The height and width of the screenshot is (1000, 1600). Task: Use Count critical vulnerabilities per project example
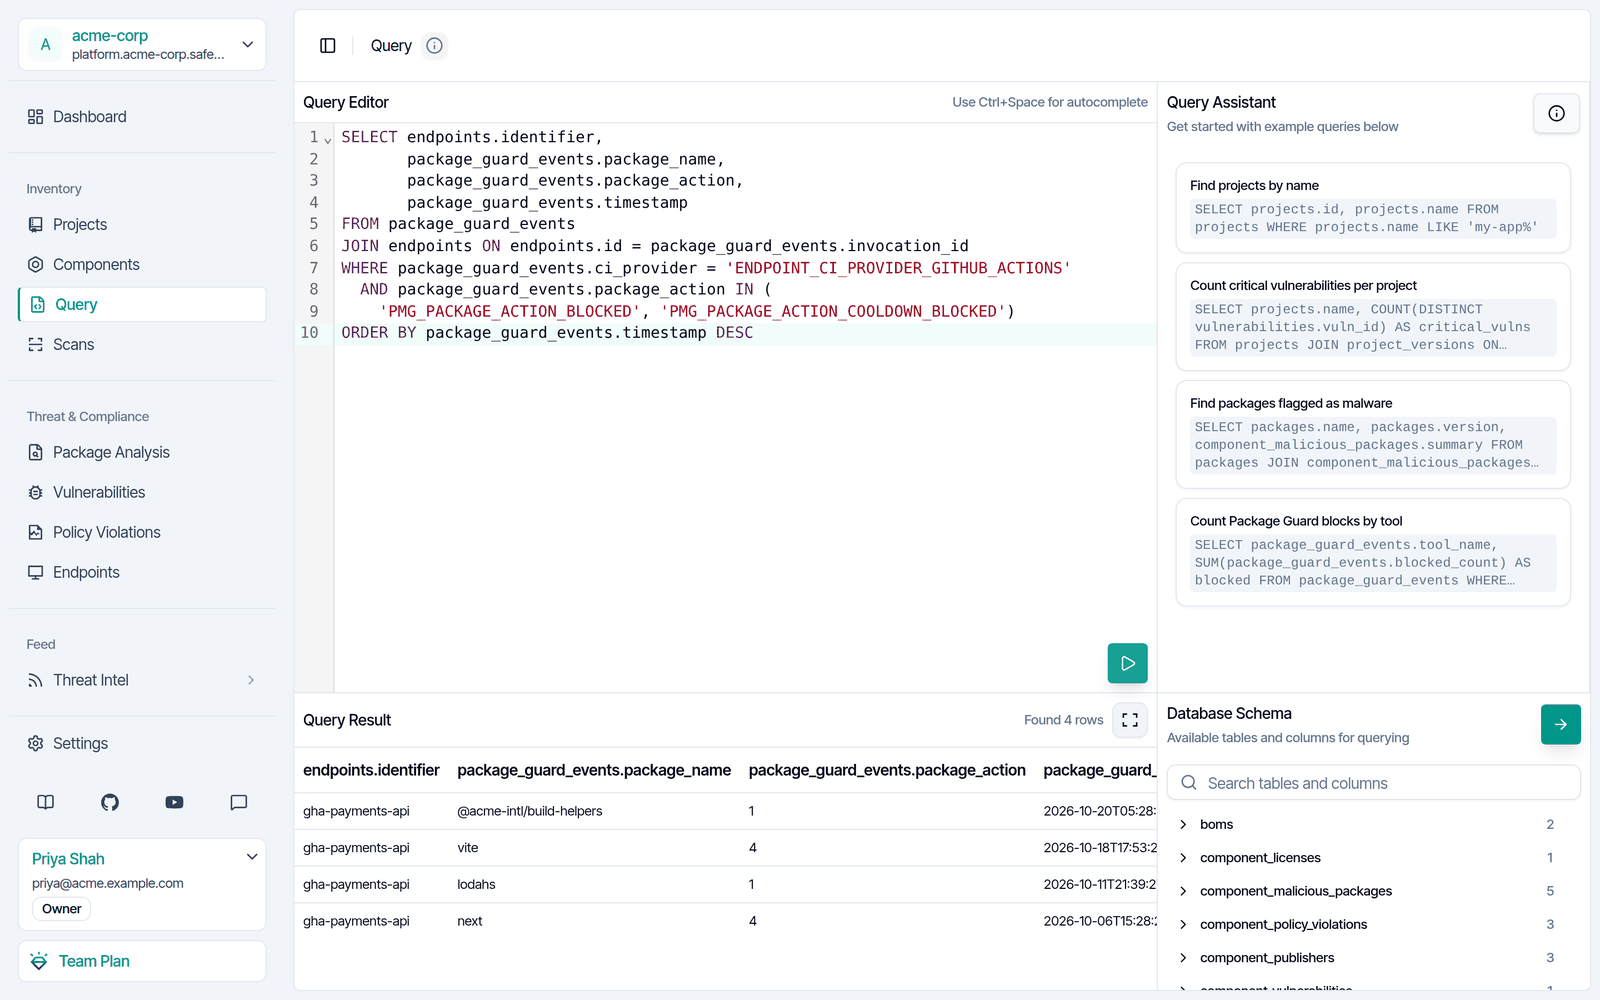coord(1373,317)
